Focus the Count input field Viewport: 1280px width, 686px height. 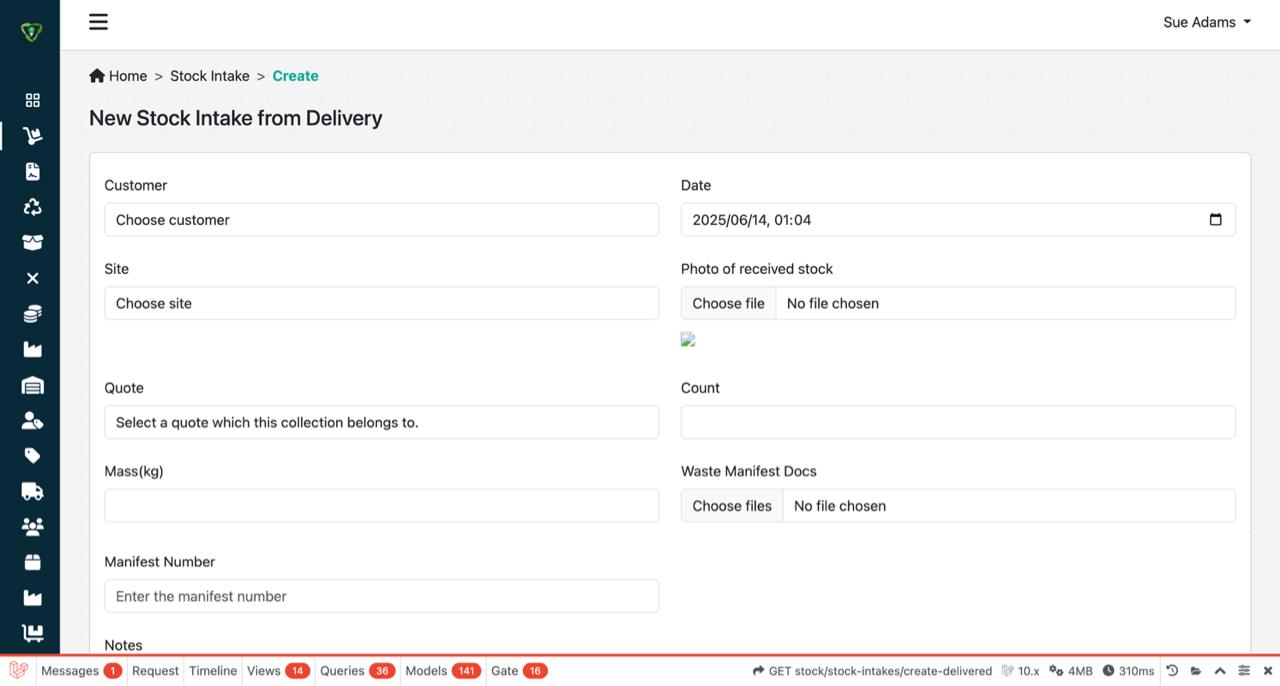coord(958,422)
